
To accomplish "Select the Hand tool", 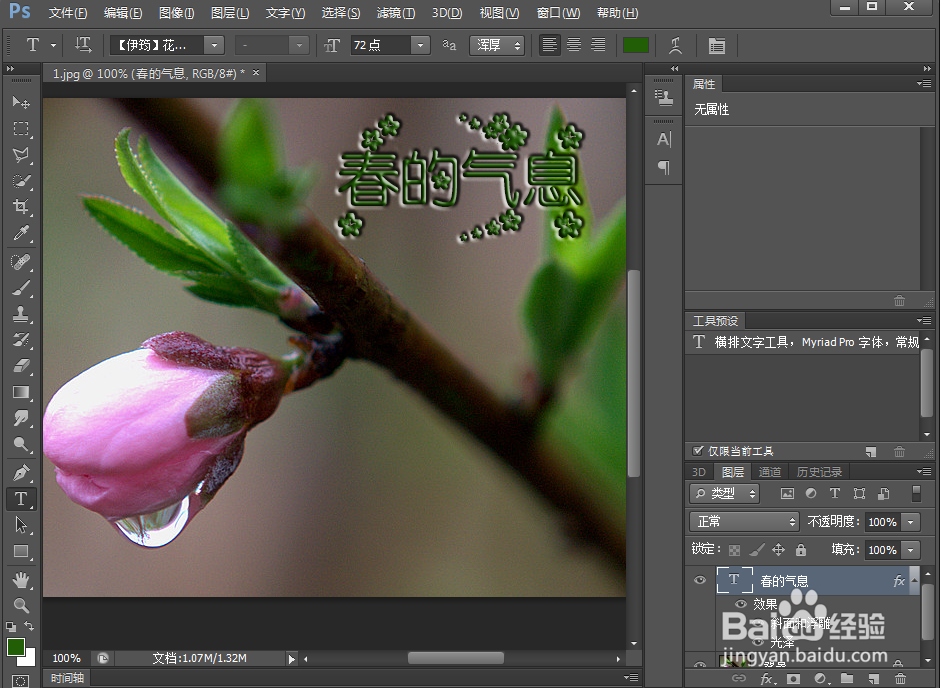I will [21, 580].
